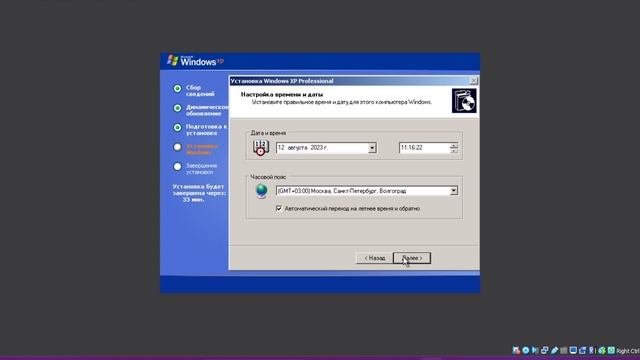Decrease the time with the spinner down arrow

(453, 151)
